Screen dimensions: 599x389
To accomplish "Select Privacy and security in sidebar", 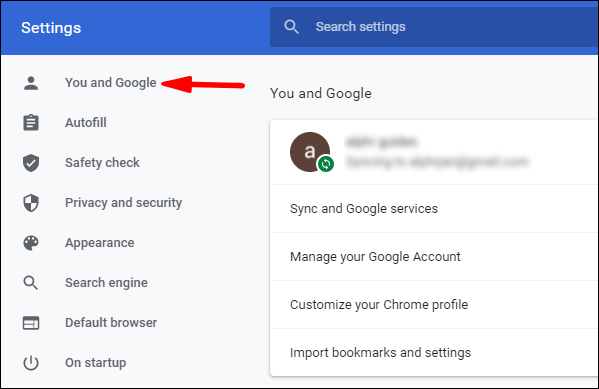I will click(x=123, y=203).
